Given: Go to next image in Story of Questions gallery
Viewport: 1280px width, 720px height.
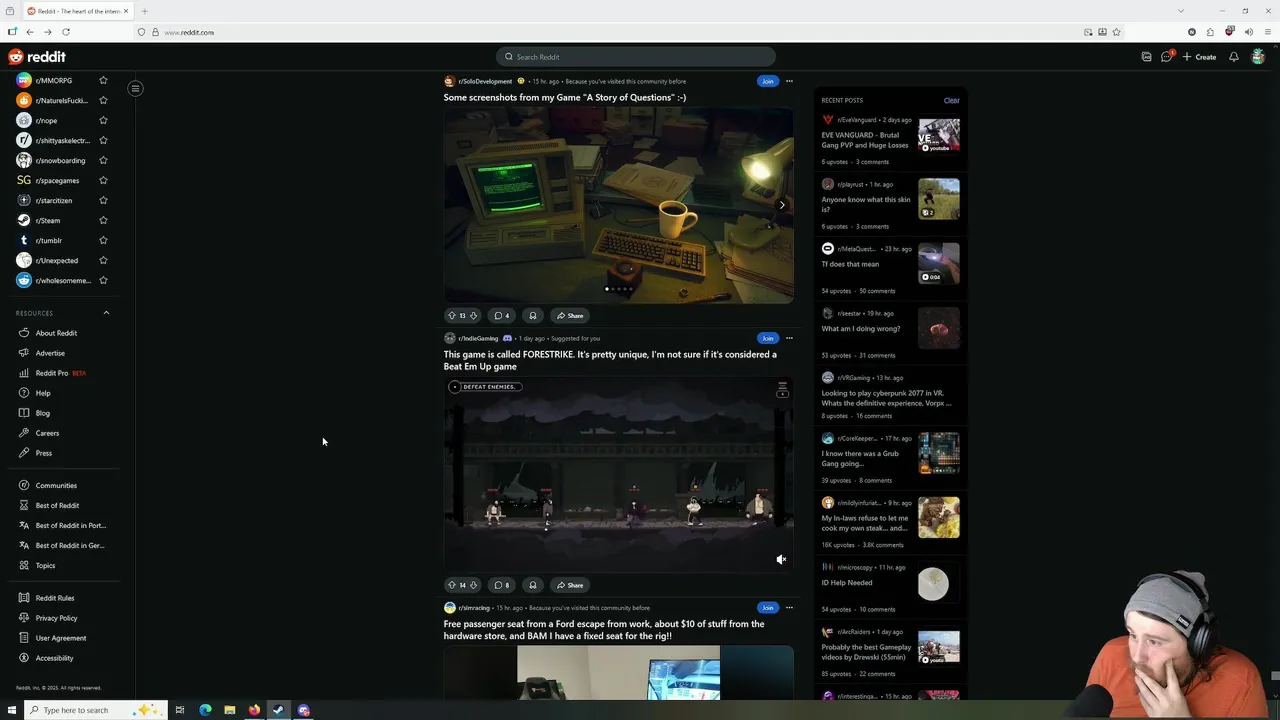Looking at the screenshot, I should [x=782, y=205].
